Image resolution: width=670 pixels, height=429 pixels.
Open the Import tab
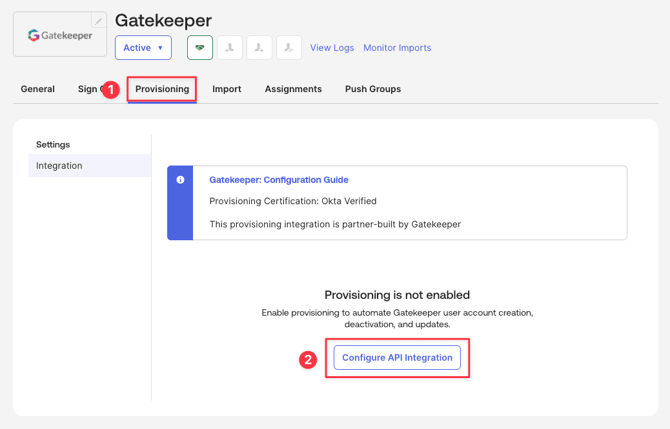pos(227,89)
